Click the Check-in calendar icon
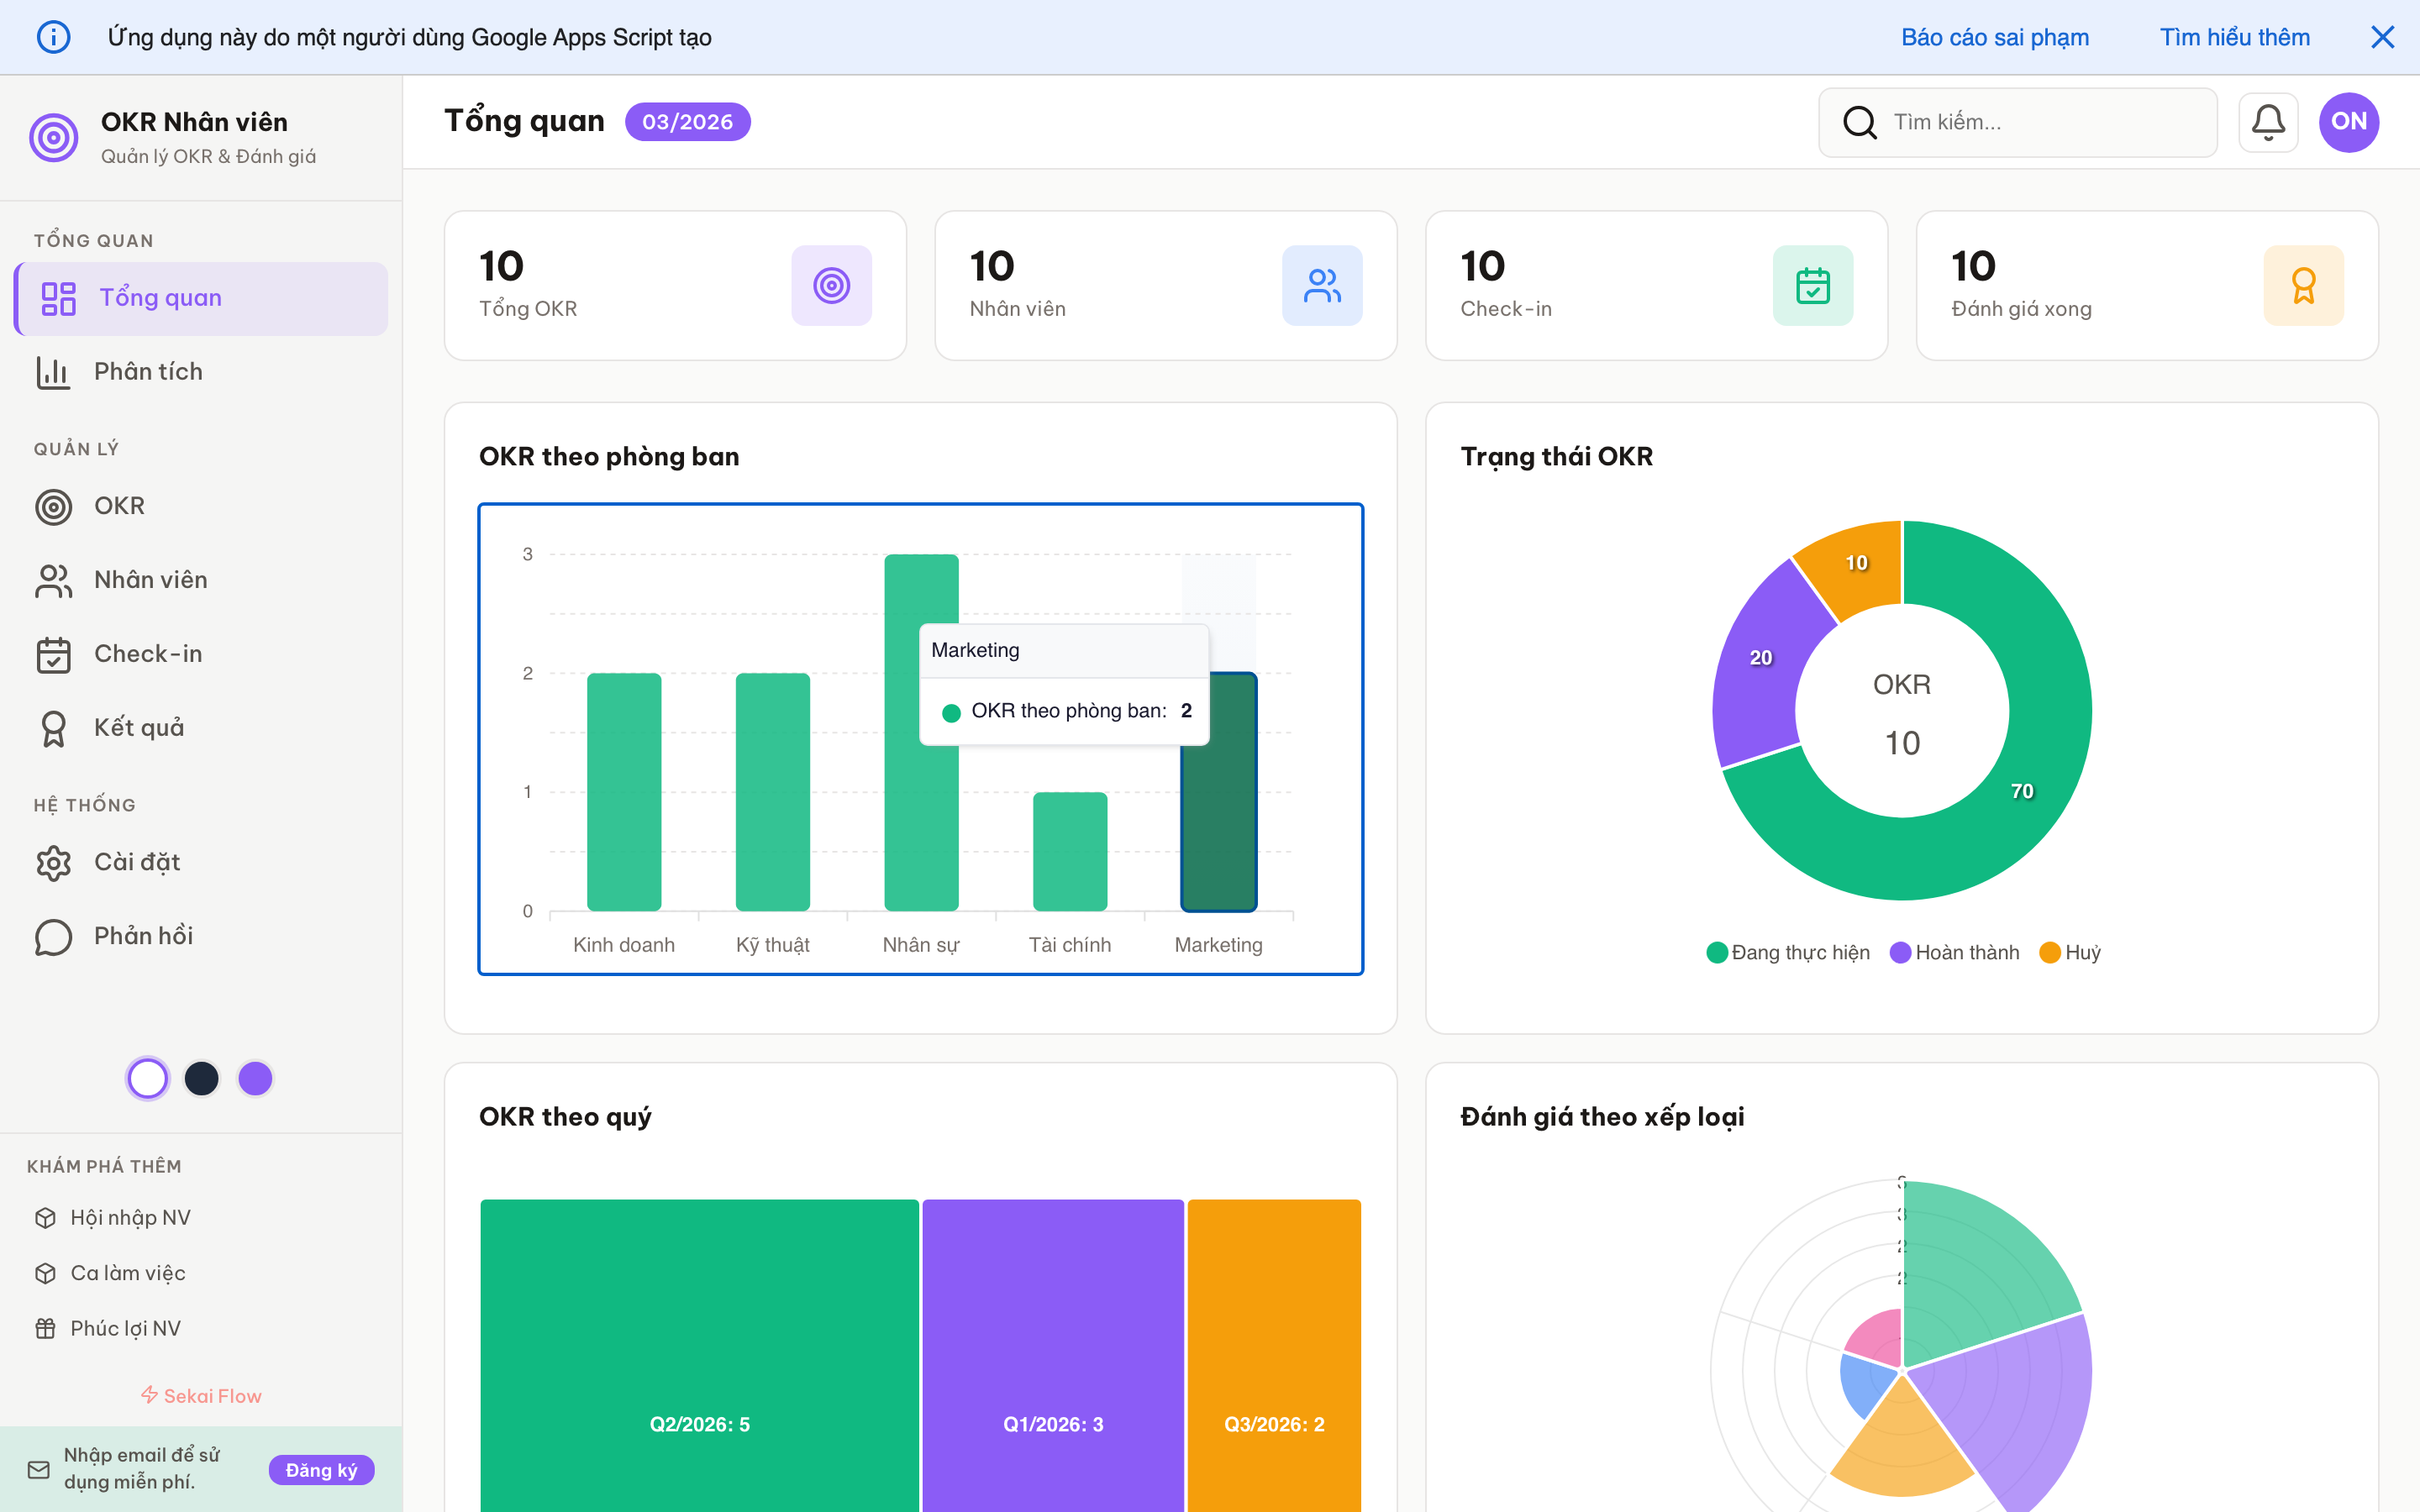 point(53,653)
